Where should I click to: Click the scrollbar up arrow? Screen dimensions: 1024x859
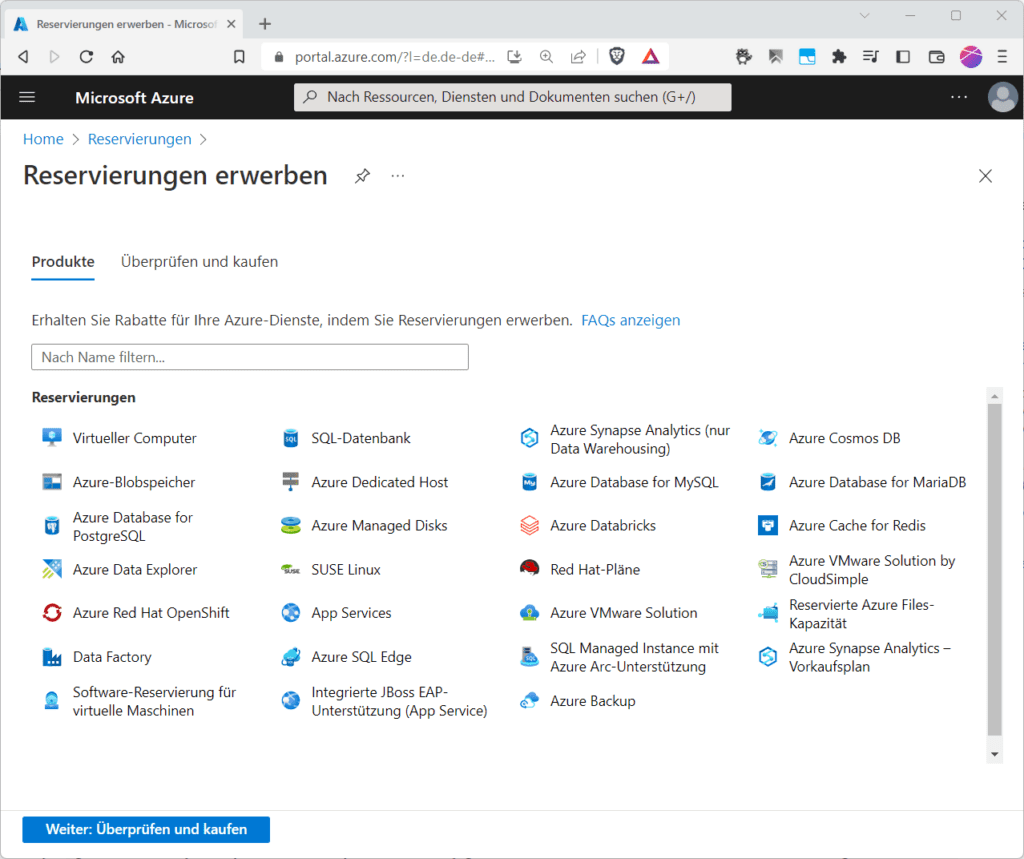(995, 397)
